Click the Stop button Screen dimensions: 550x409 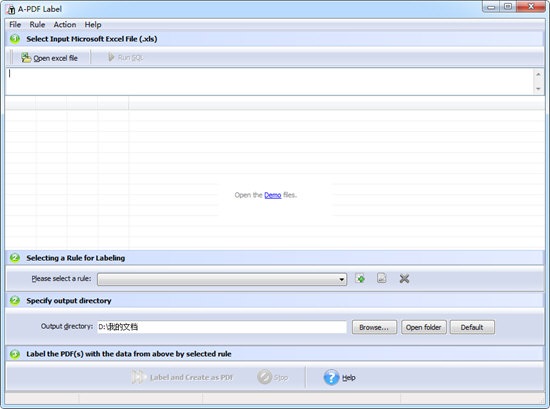coord(273,377)
